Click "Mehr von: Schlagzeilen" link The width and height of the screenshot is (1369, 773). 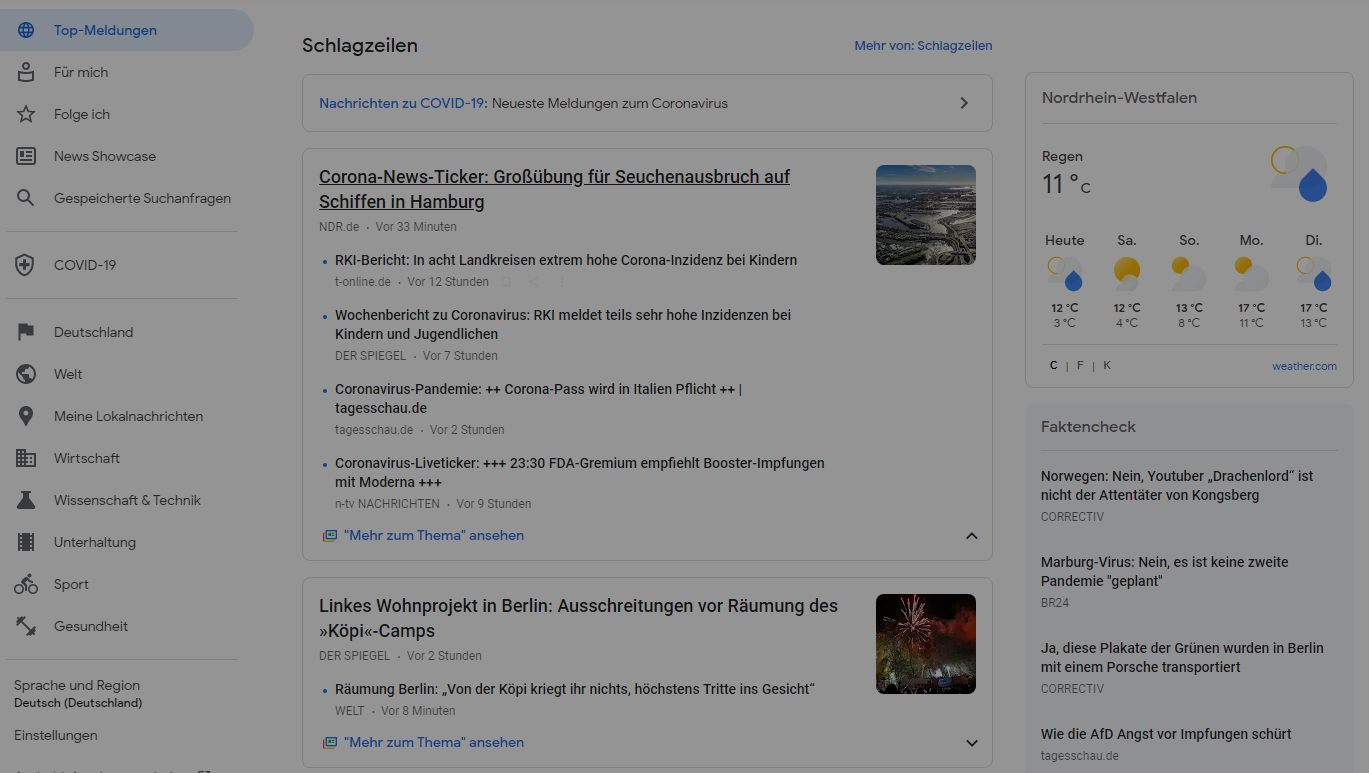(923, 46)
